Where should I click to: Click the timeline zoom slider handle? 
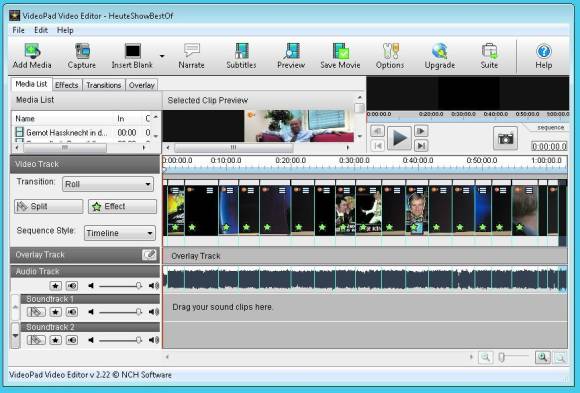(502, 357)
